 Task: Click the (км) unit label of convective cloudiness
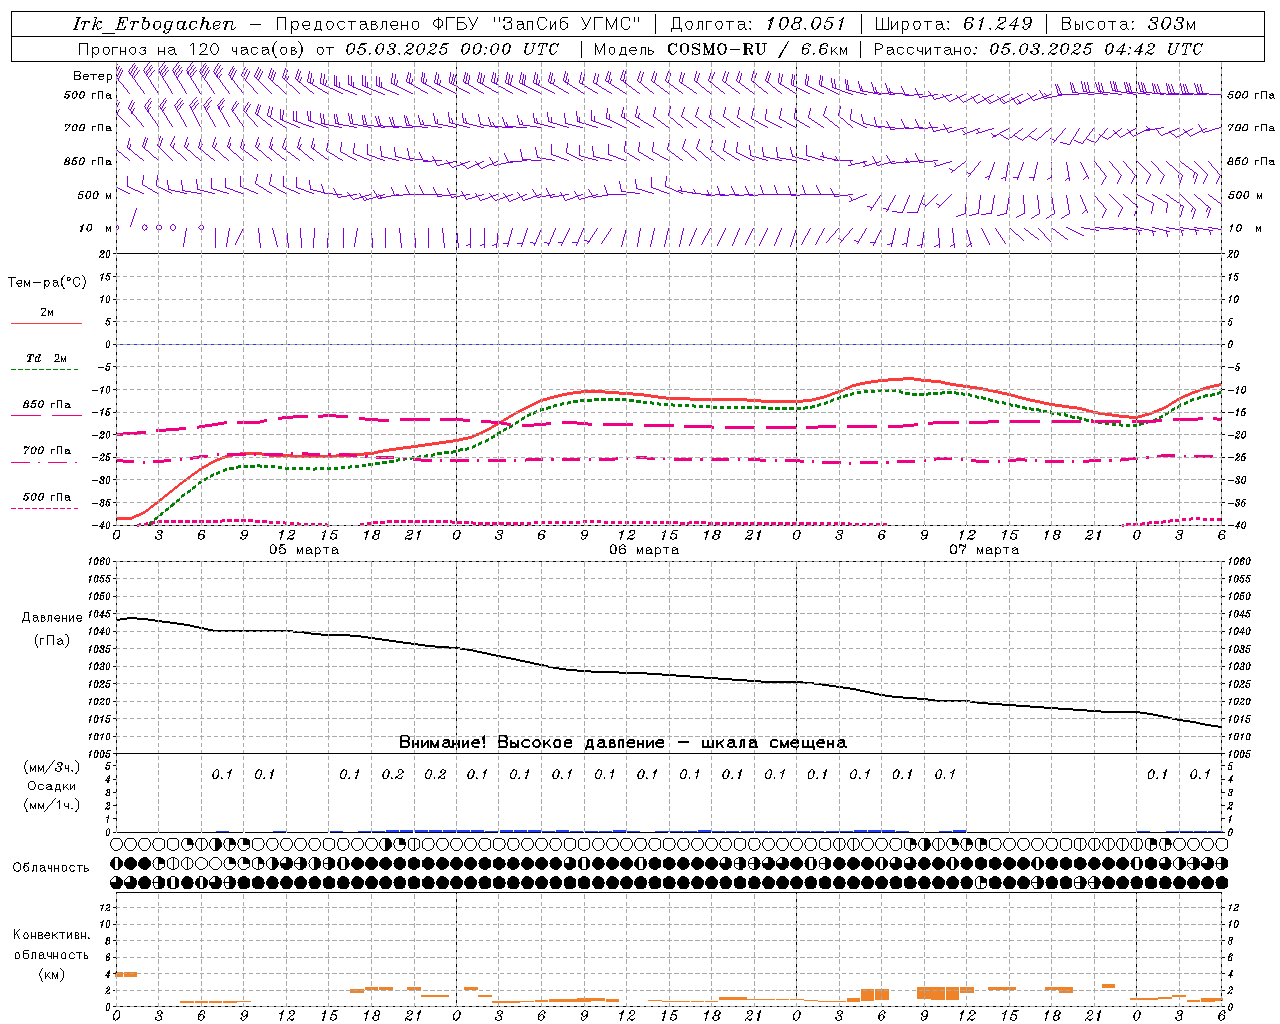51,974
